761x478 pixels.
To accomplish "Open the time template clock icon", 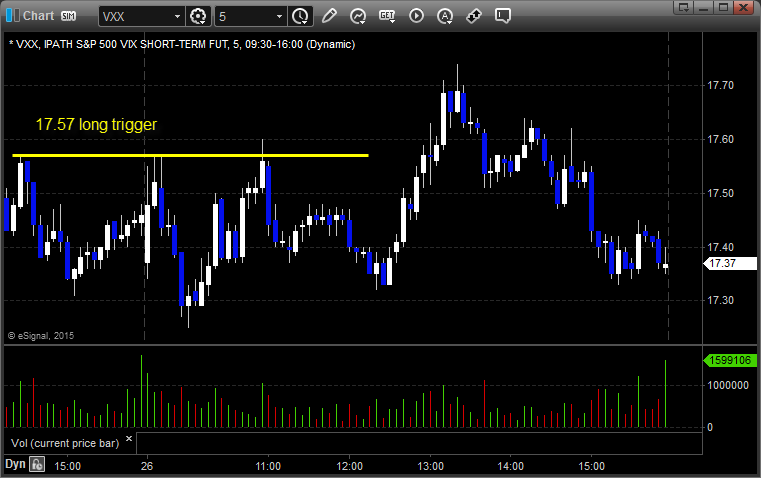I will coord(300,16).
